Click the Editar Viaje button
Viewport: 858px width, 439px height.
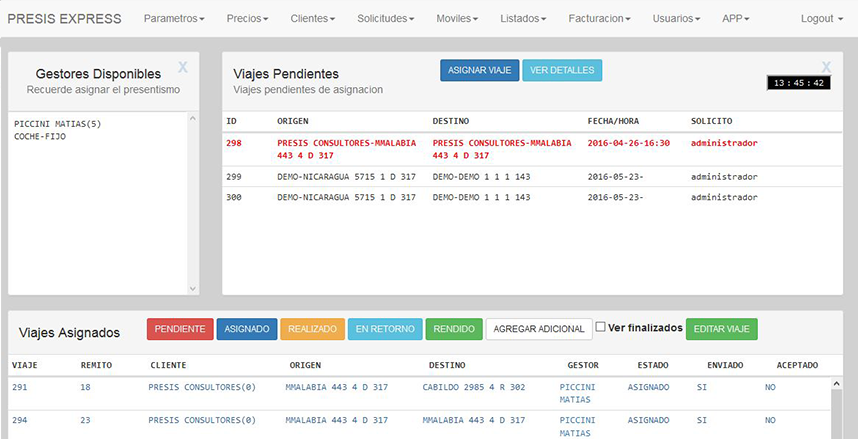pyautogui.click(x=721, y=329)
